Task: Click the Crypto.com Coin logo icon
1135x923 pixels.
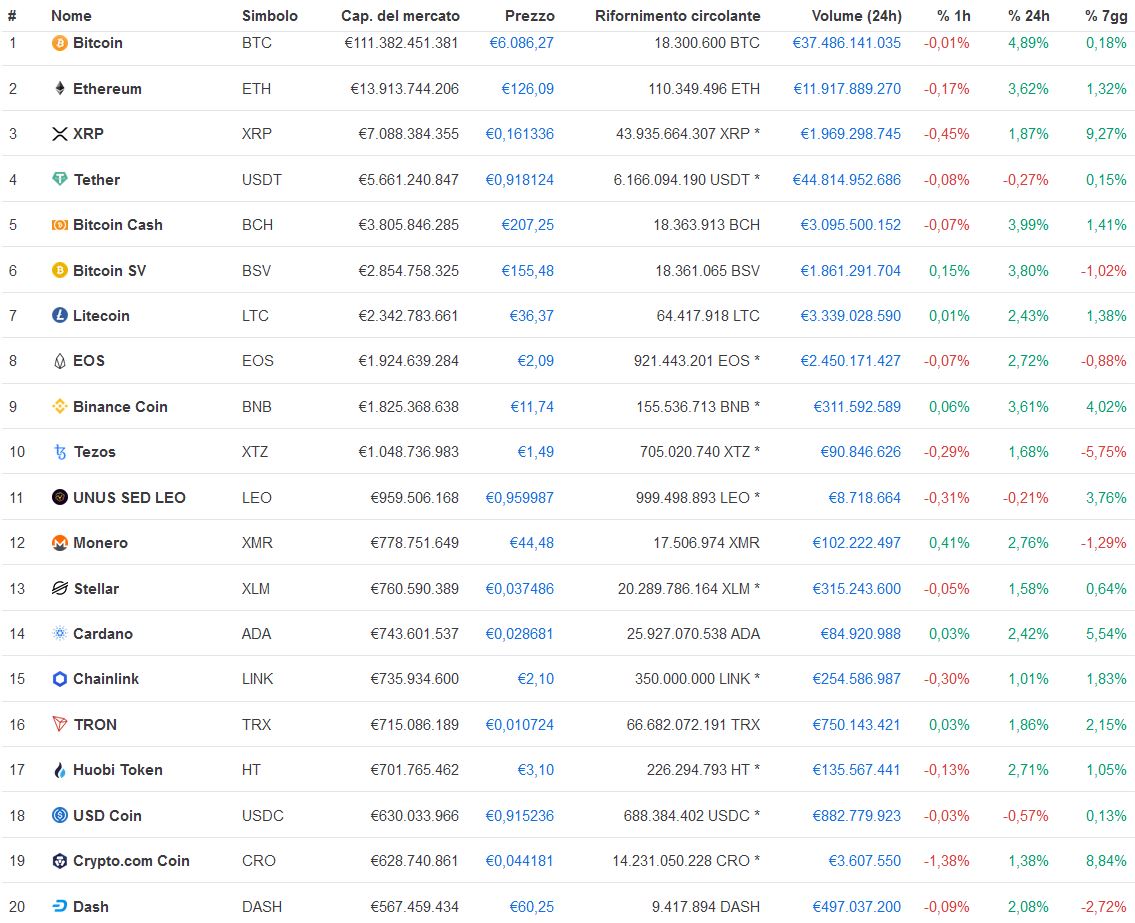Action: click(59, 861)
